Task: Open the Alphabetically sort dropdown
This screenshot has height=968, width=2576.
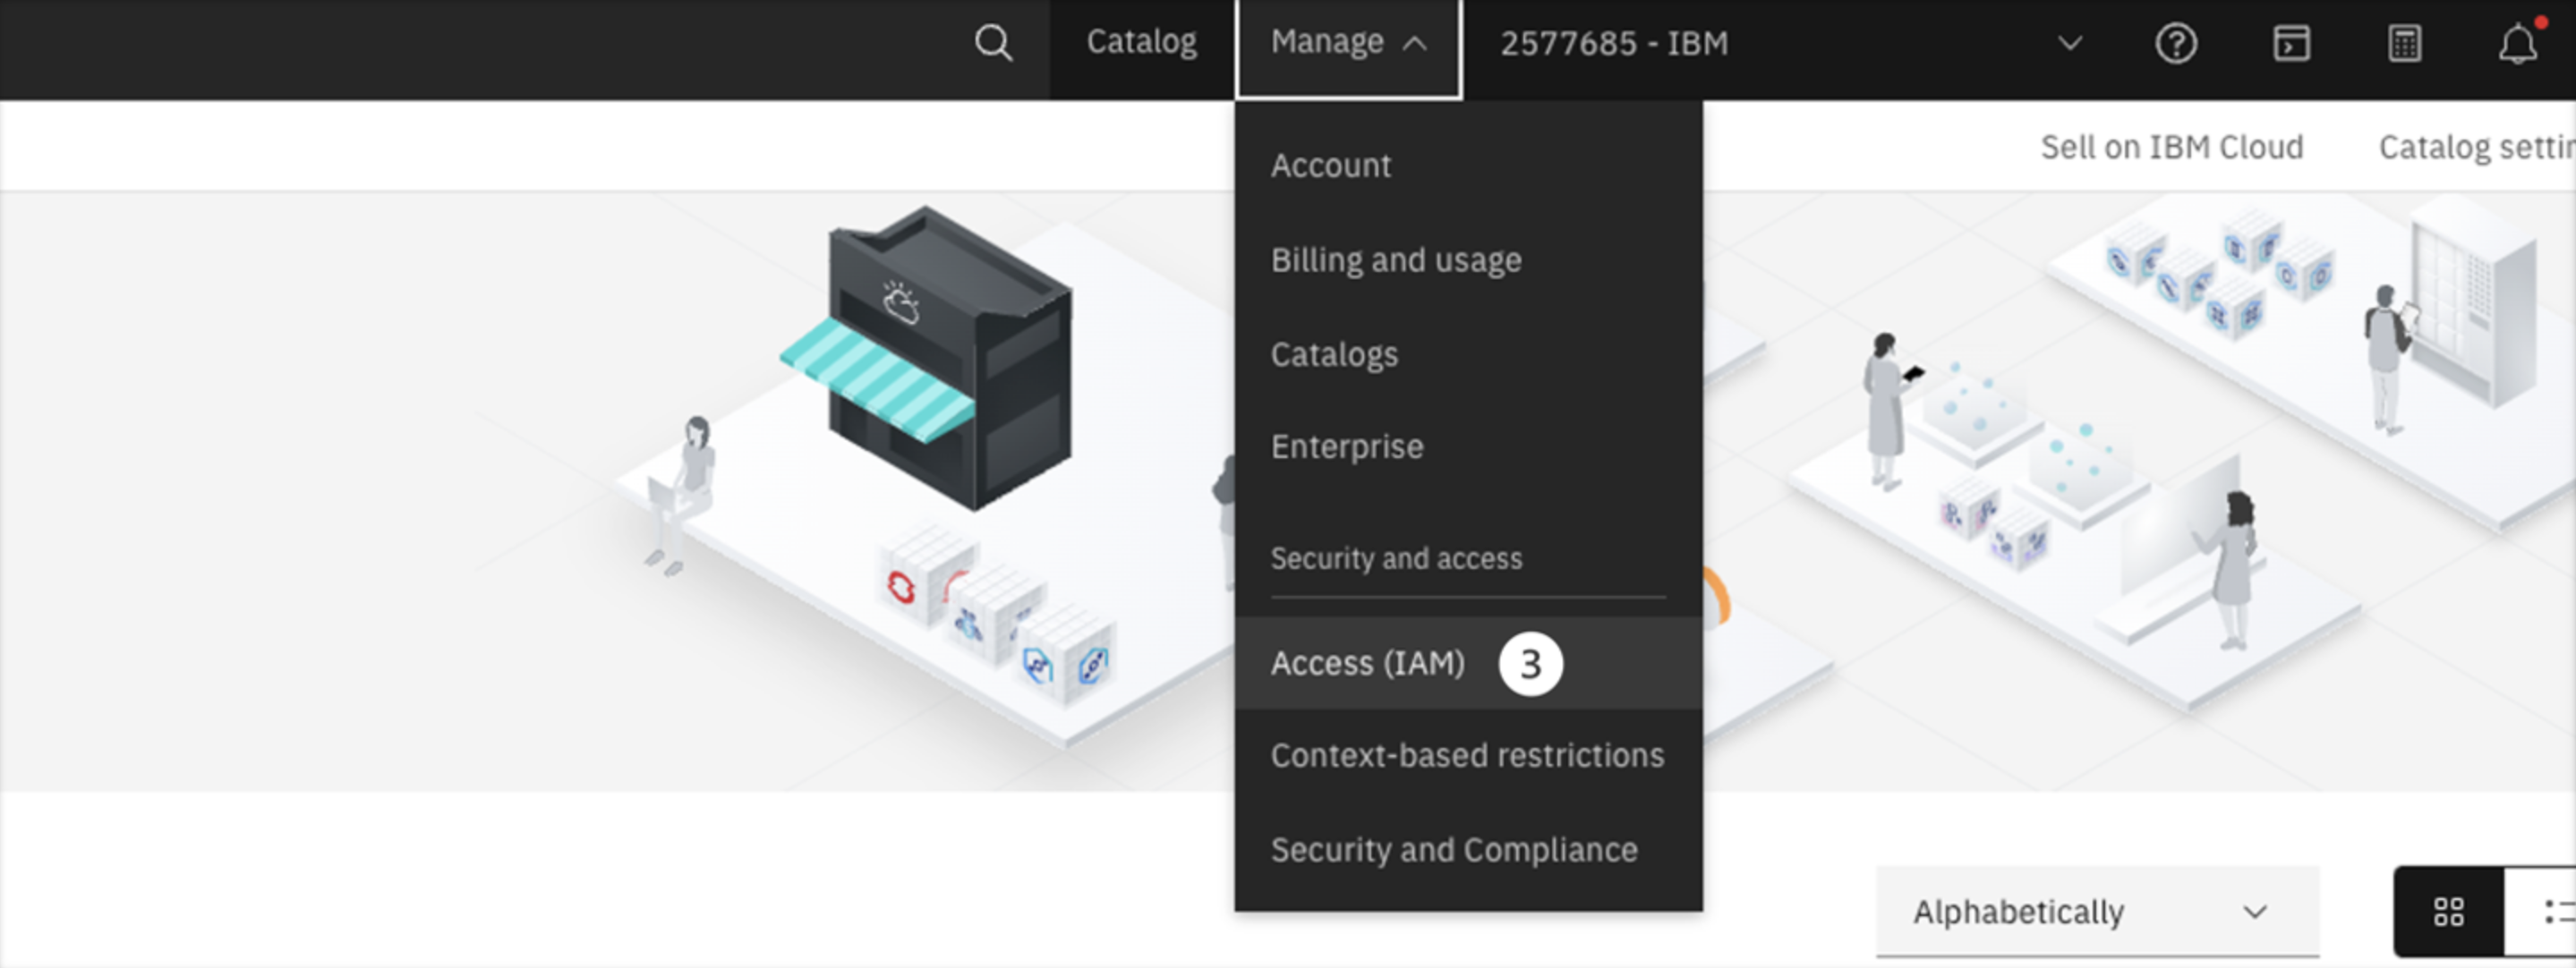Action: tap(2096, 911)
